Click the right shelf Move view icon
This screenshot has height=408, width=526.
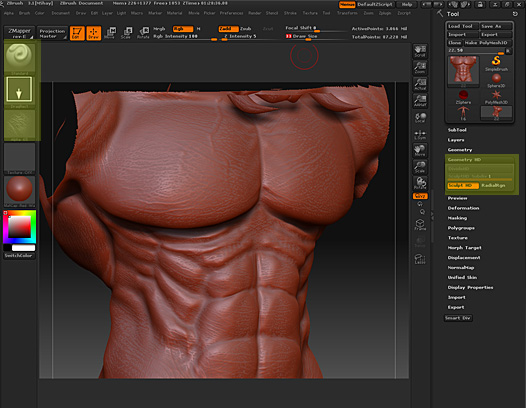(x=420, y=150)
